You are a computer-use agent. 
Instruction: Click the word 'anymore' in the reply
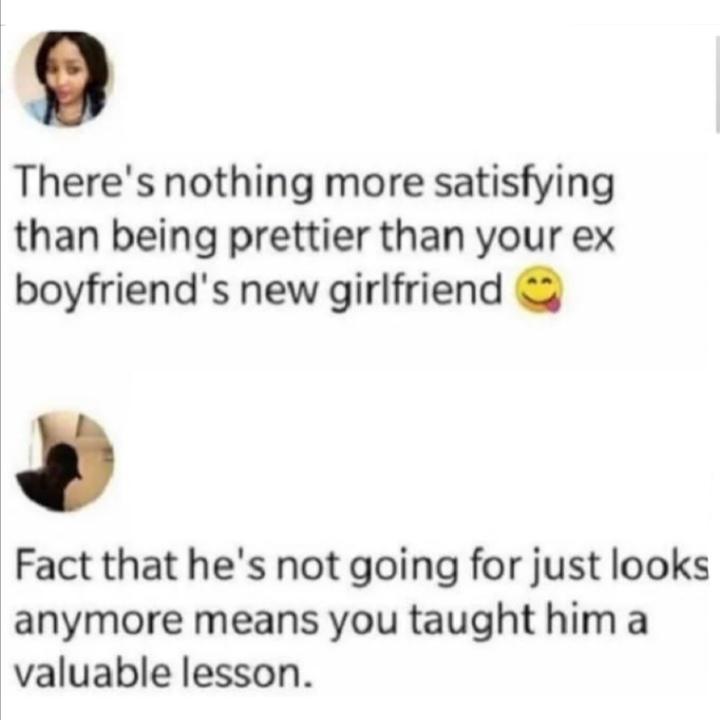(x=98, y=622)
